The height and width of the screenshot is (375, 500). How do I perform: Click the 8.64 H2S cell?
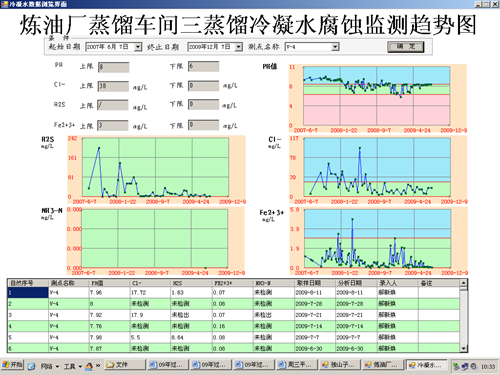(191, 337)
